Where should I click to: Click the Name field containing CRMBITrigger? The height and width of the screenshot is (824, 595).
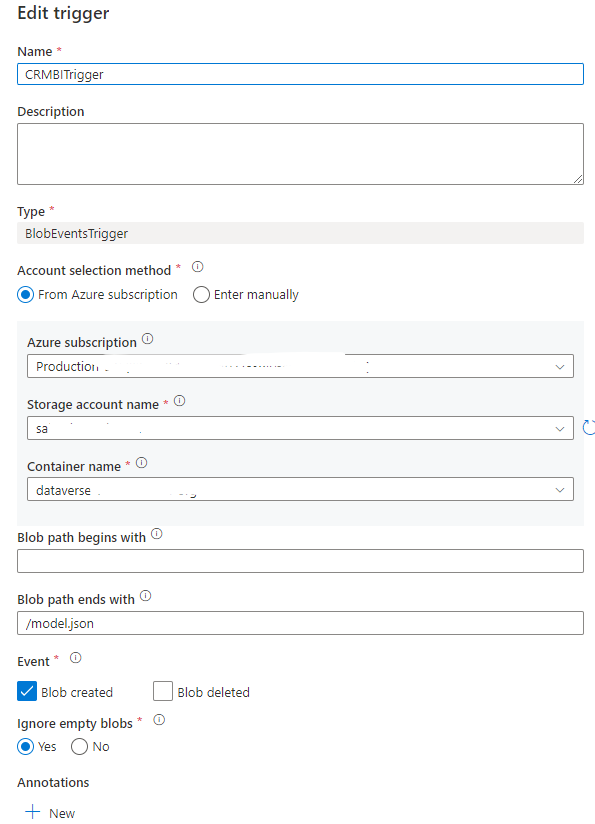(300, 74)
